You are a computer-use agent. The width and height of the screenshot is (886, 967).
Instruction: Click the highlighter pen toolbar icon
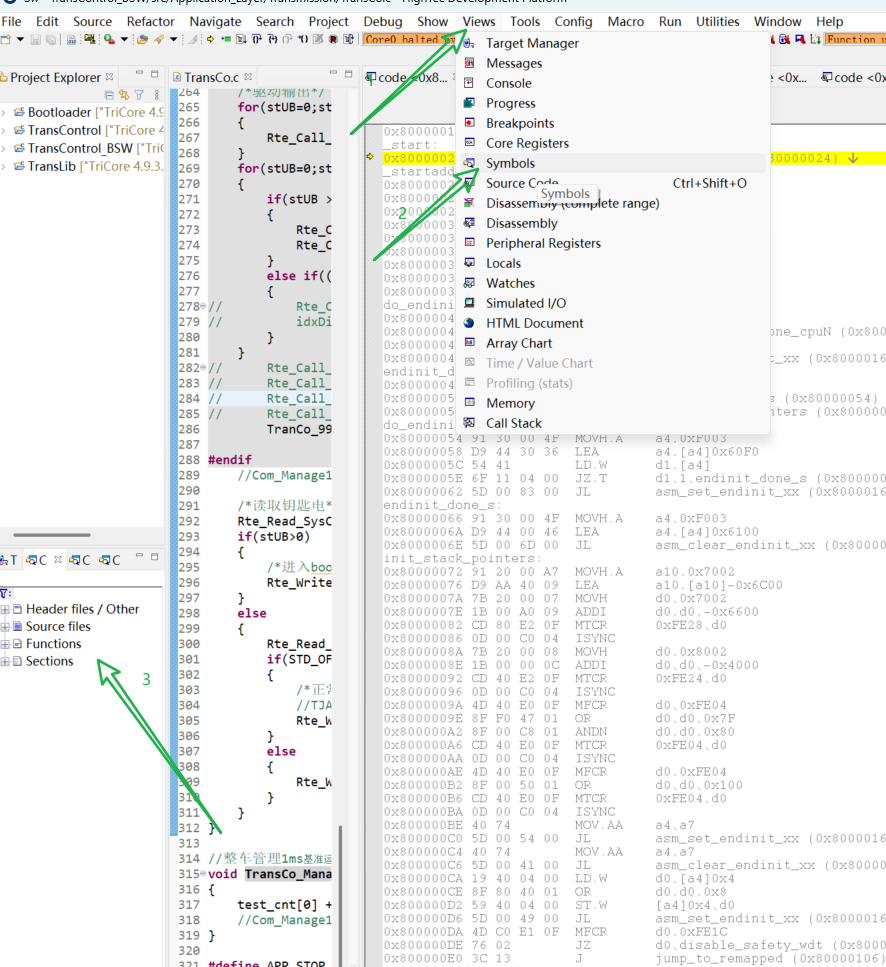point(159,39)
